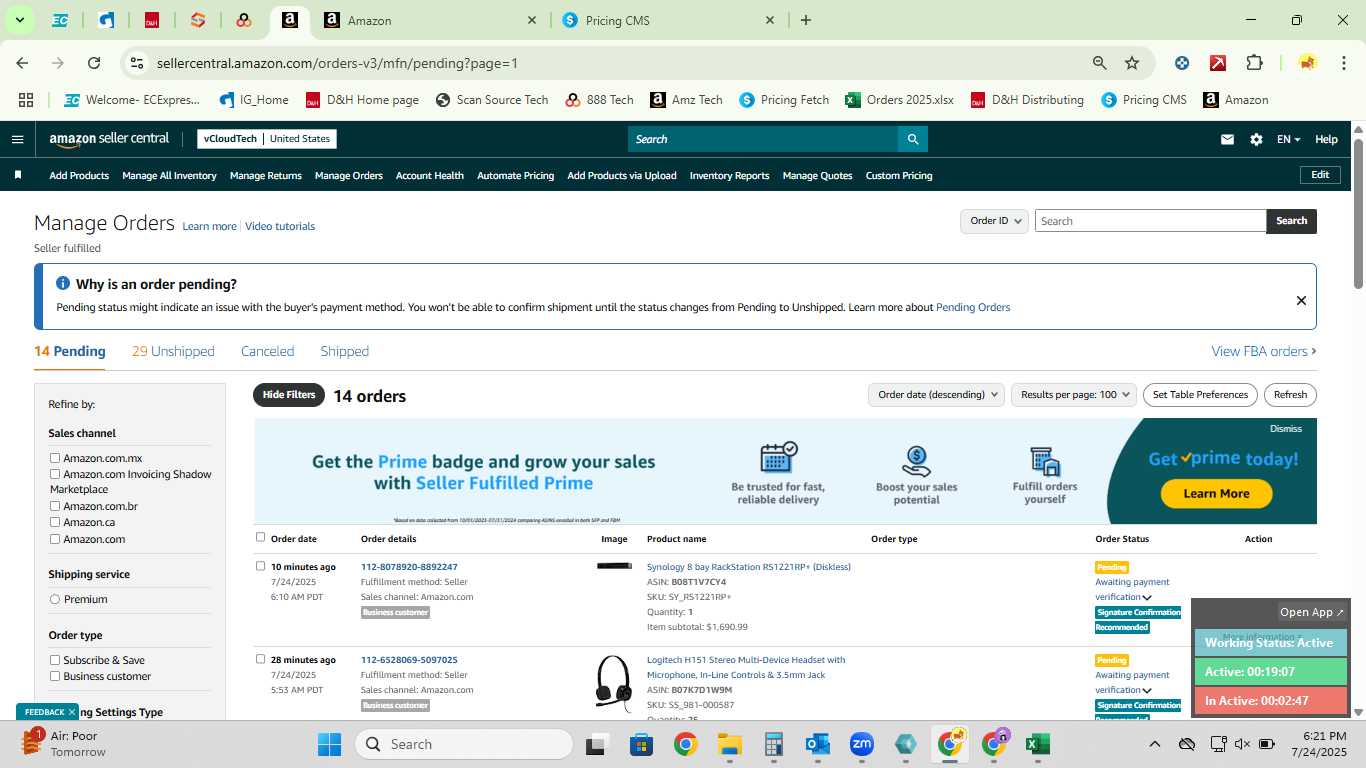Open the Calculator taskbar icon
The width and height of the screenshot is (1366, 768).
[773, 744]
